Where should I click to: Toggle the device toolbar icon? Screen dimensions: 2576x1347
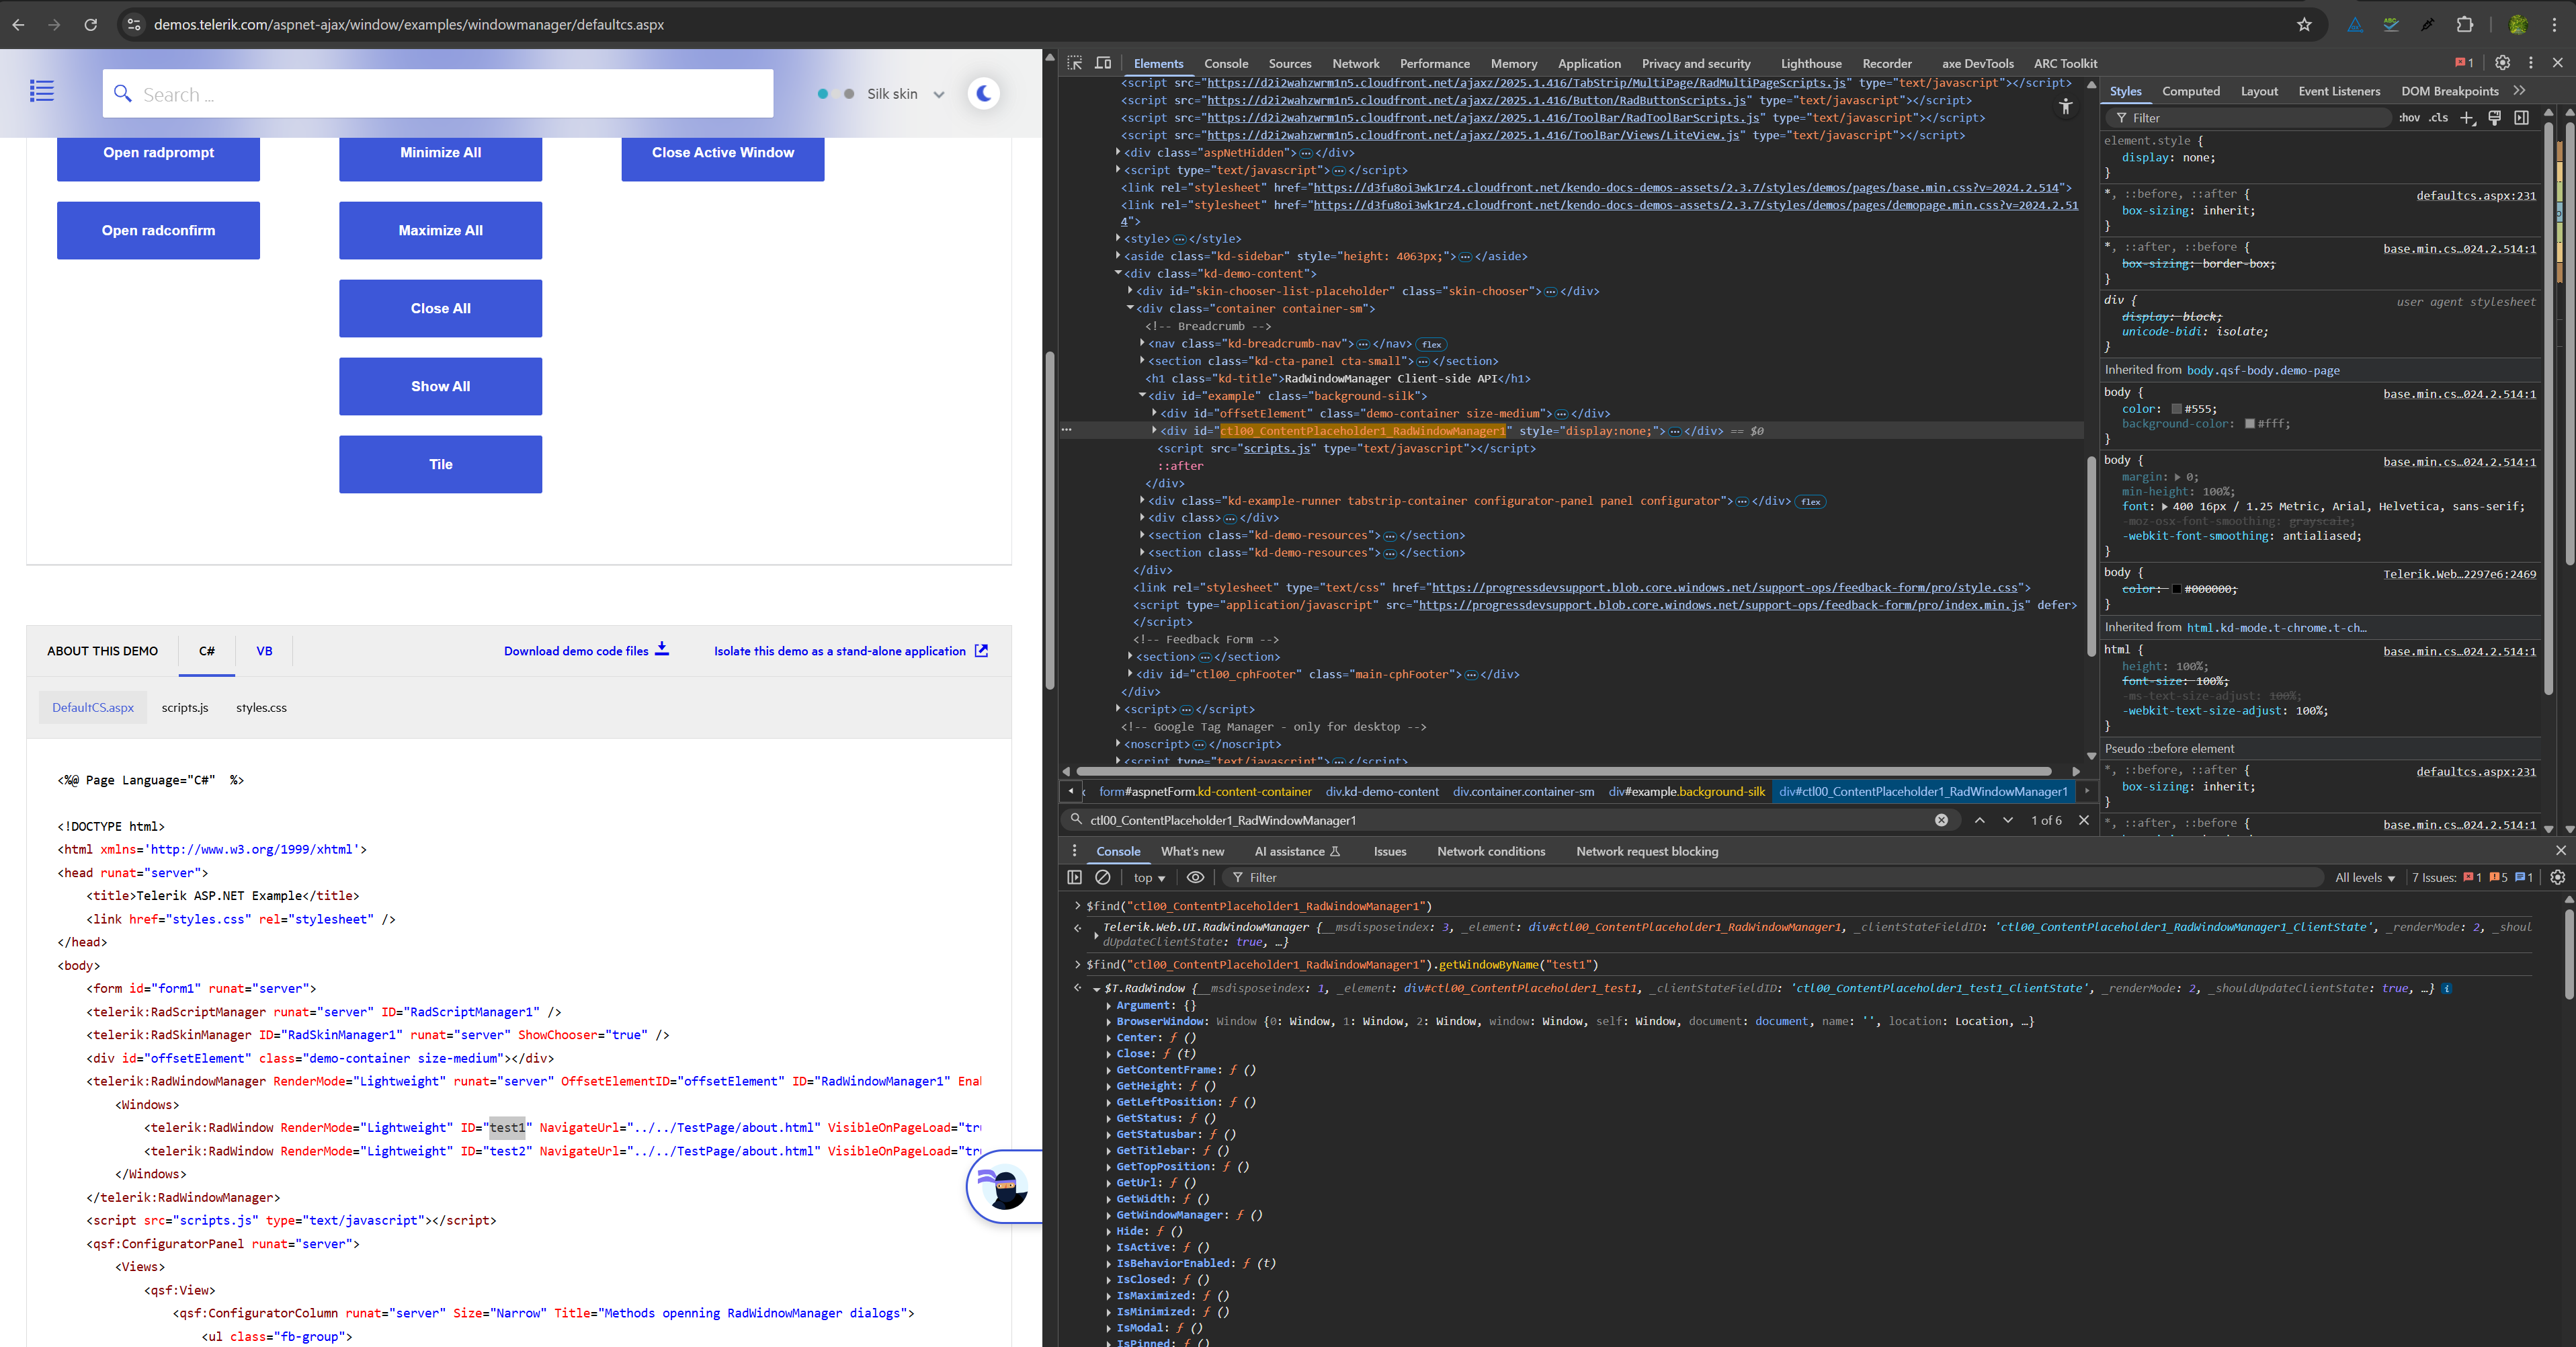[1103, 63]
